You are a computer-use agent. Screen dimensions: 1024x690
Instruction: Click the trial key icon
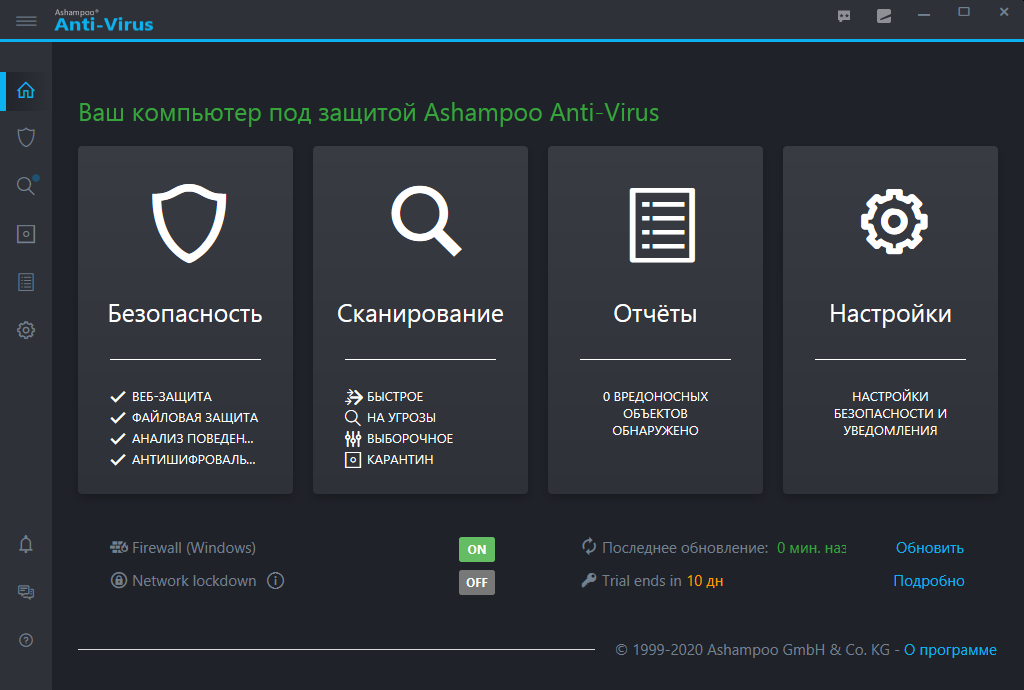click(x=588, y=580)
